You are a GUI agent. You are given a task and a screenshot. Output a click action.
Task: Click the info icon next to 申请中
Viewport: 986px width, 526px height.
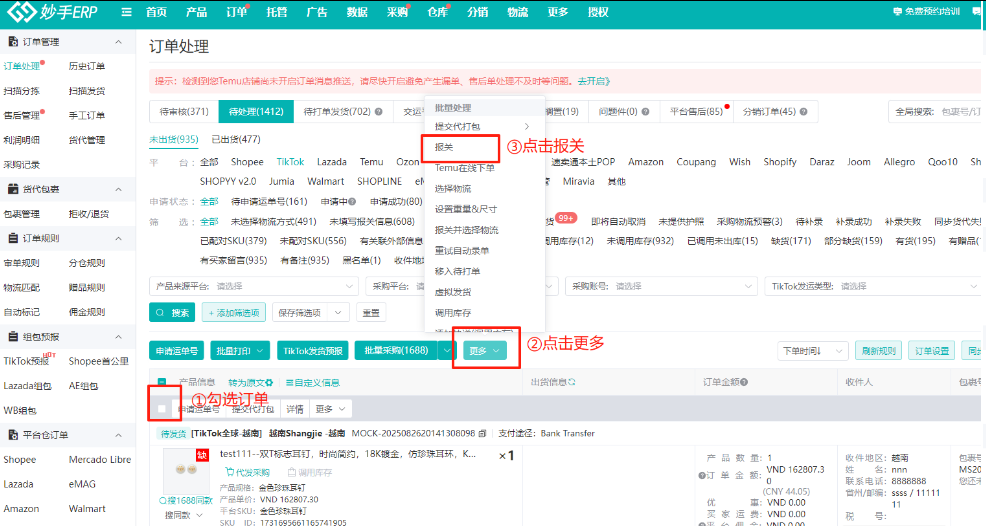click(x=352, y=202)
